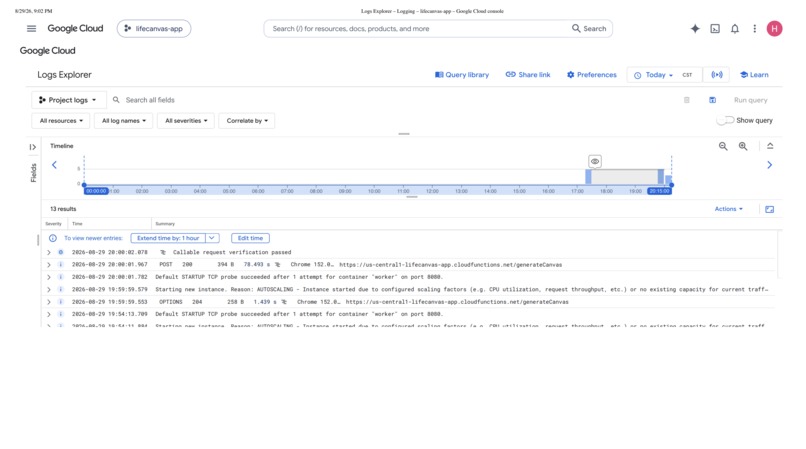Click Share link
806x449 pixels.
(528, 75)
